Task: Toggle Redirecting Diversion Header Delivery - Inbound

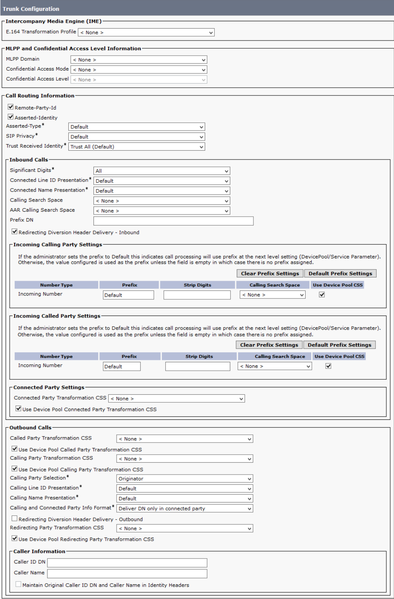Action: [15, 232]
